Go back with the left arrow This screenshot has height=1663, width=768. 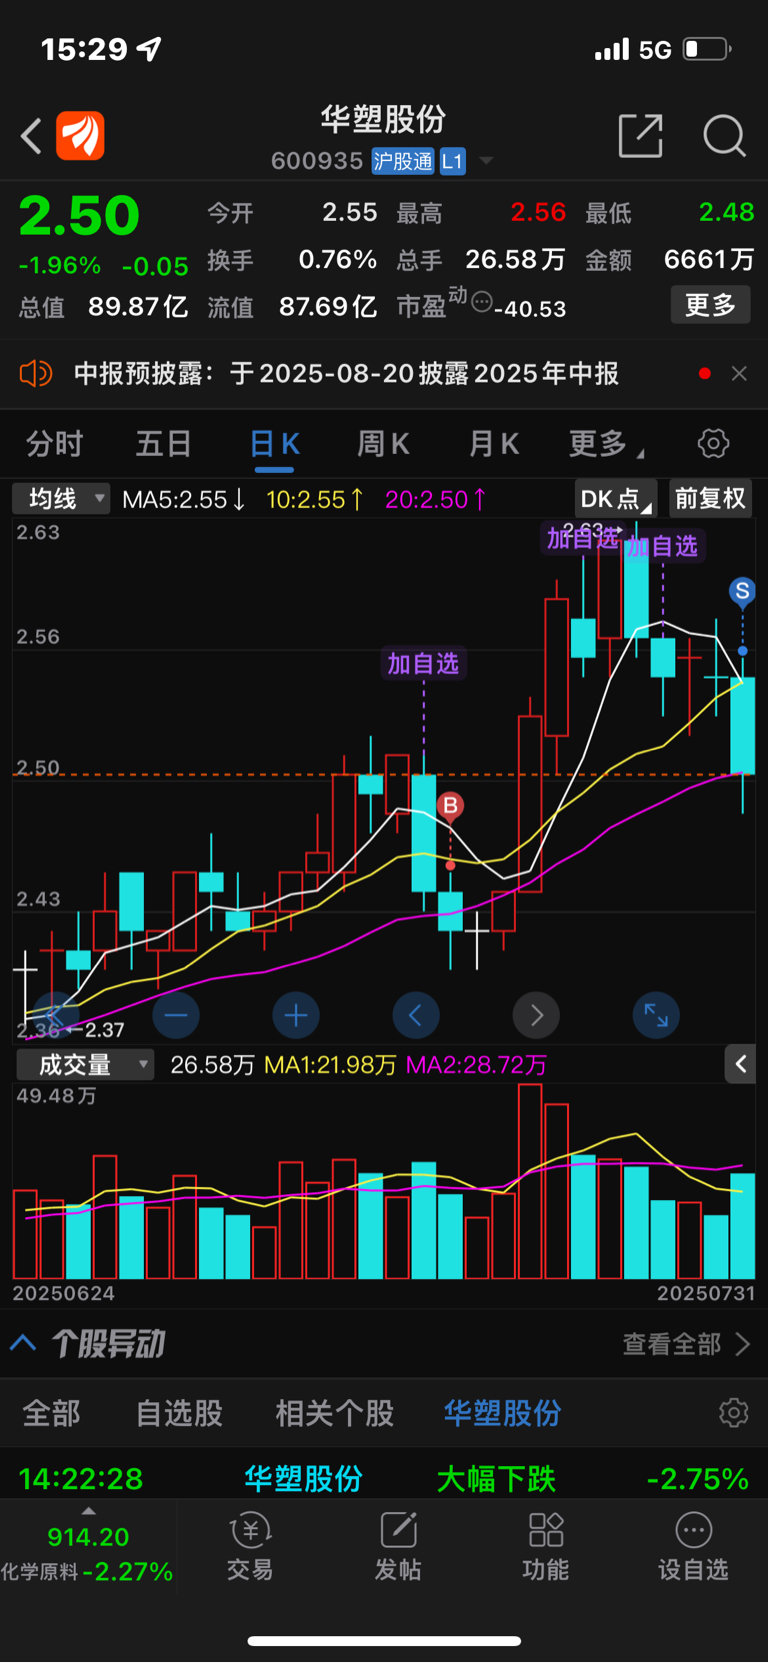[31, 136]
